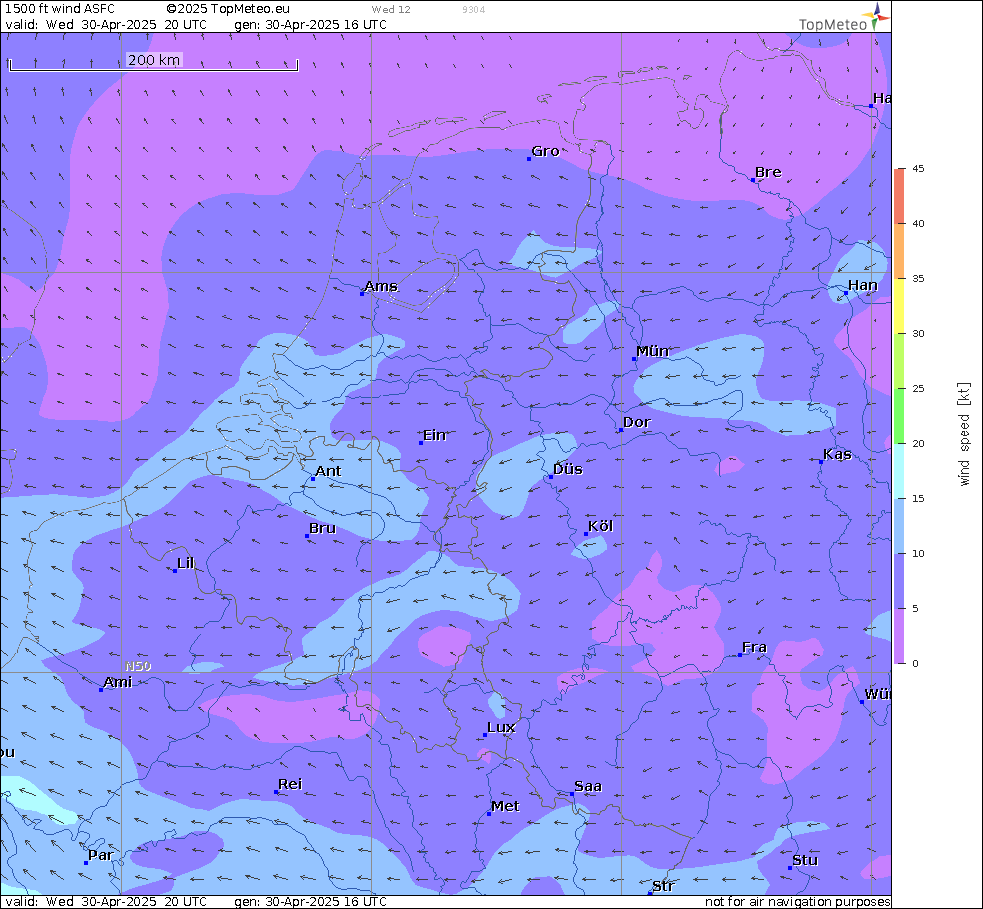Select the red 40–45 kt legend color
The height and width of the screenshot is (909, 983).
pos(899,196)
